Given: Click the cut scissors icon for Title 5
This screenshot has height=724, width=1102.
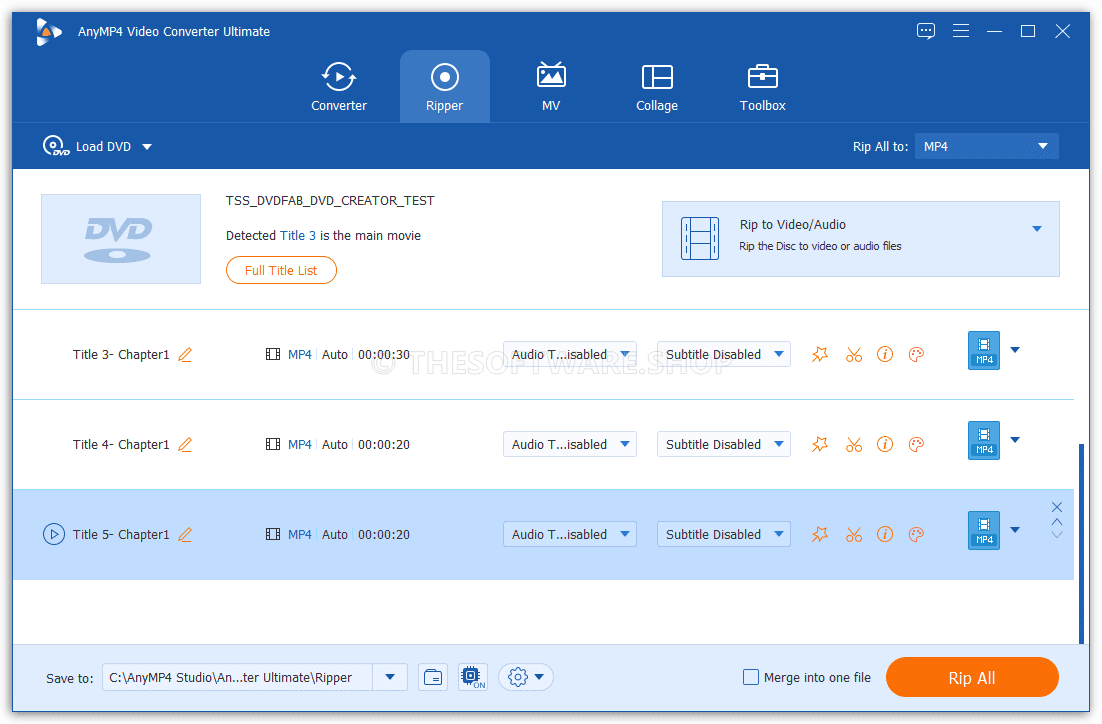Looking at the screenshot, I should click(x=854, y=534).
